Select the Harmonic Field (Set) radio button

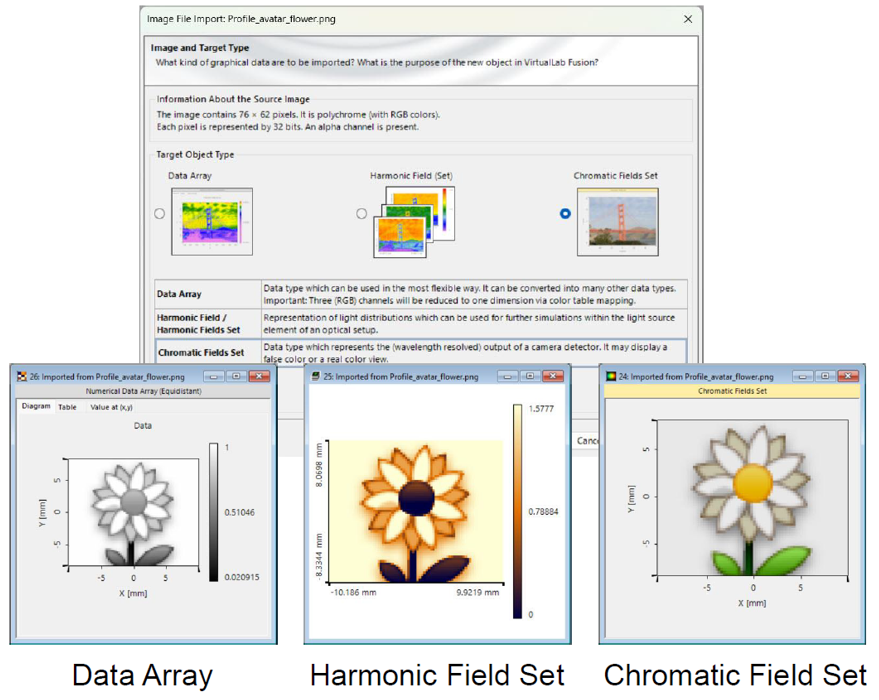tap(362, 214)
